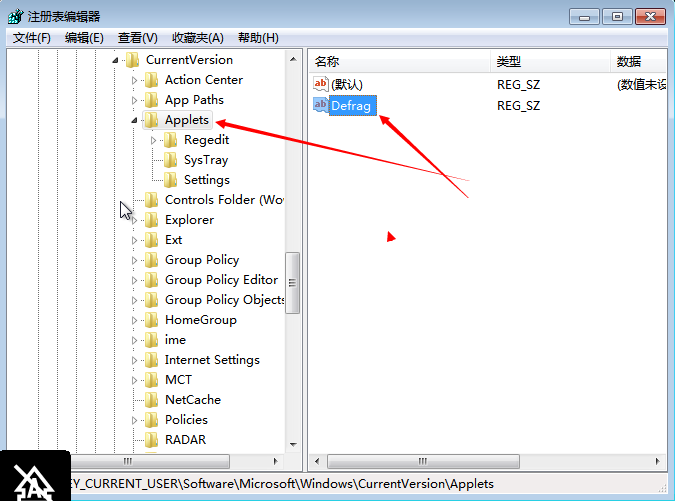Click the SysTray folder icon

[170, 160]
